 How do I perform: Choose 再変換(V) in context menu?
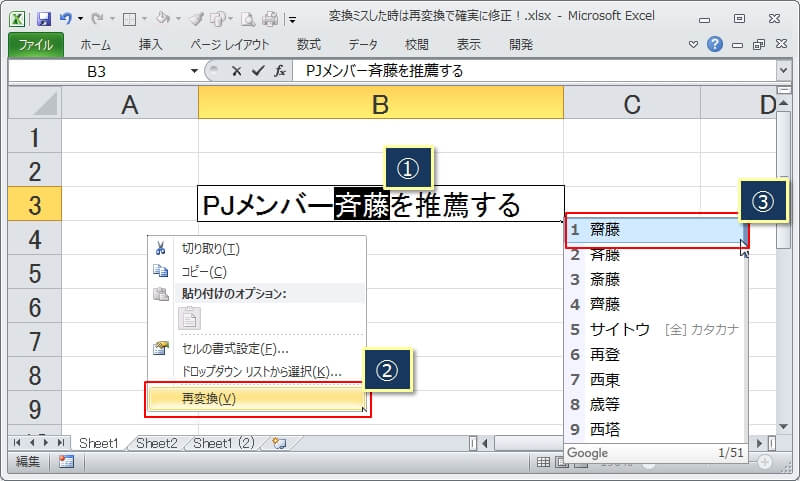coord(257,398)
